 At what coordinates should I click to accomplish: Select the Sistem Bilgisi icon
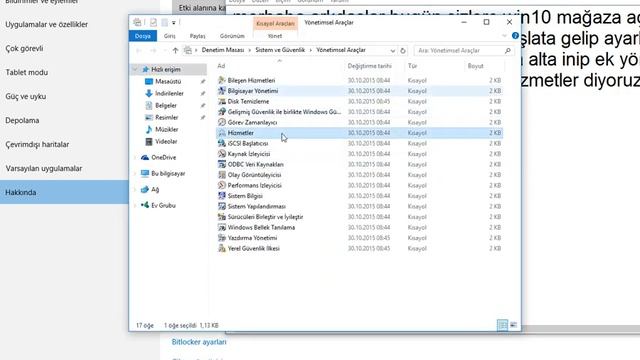click(222, 196)
